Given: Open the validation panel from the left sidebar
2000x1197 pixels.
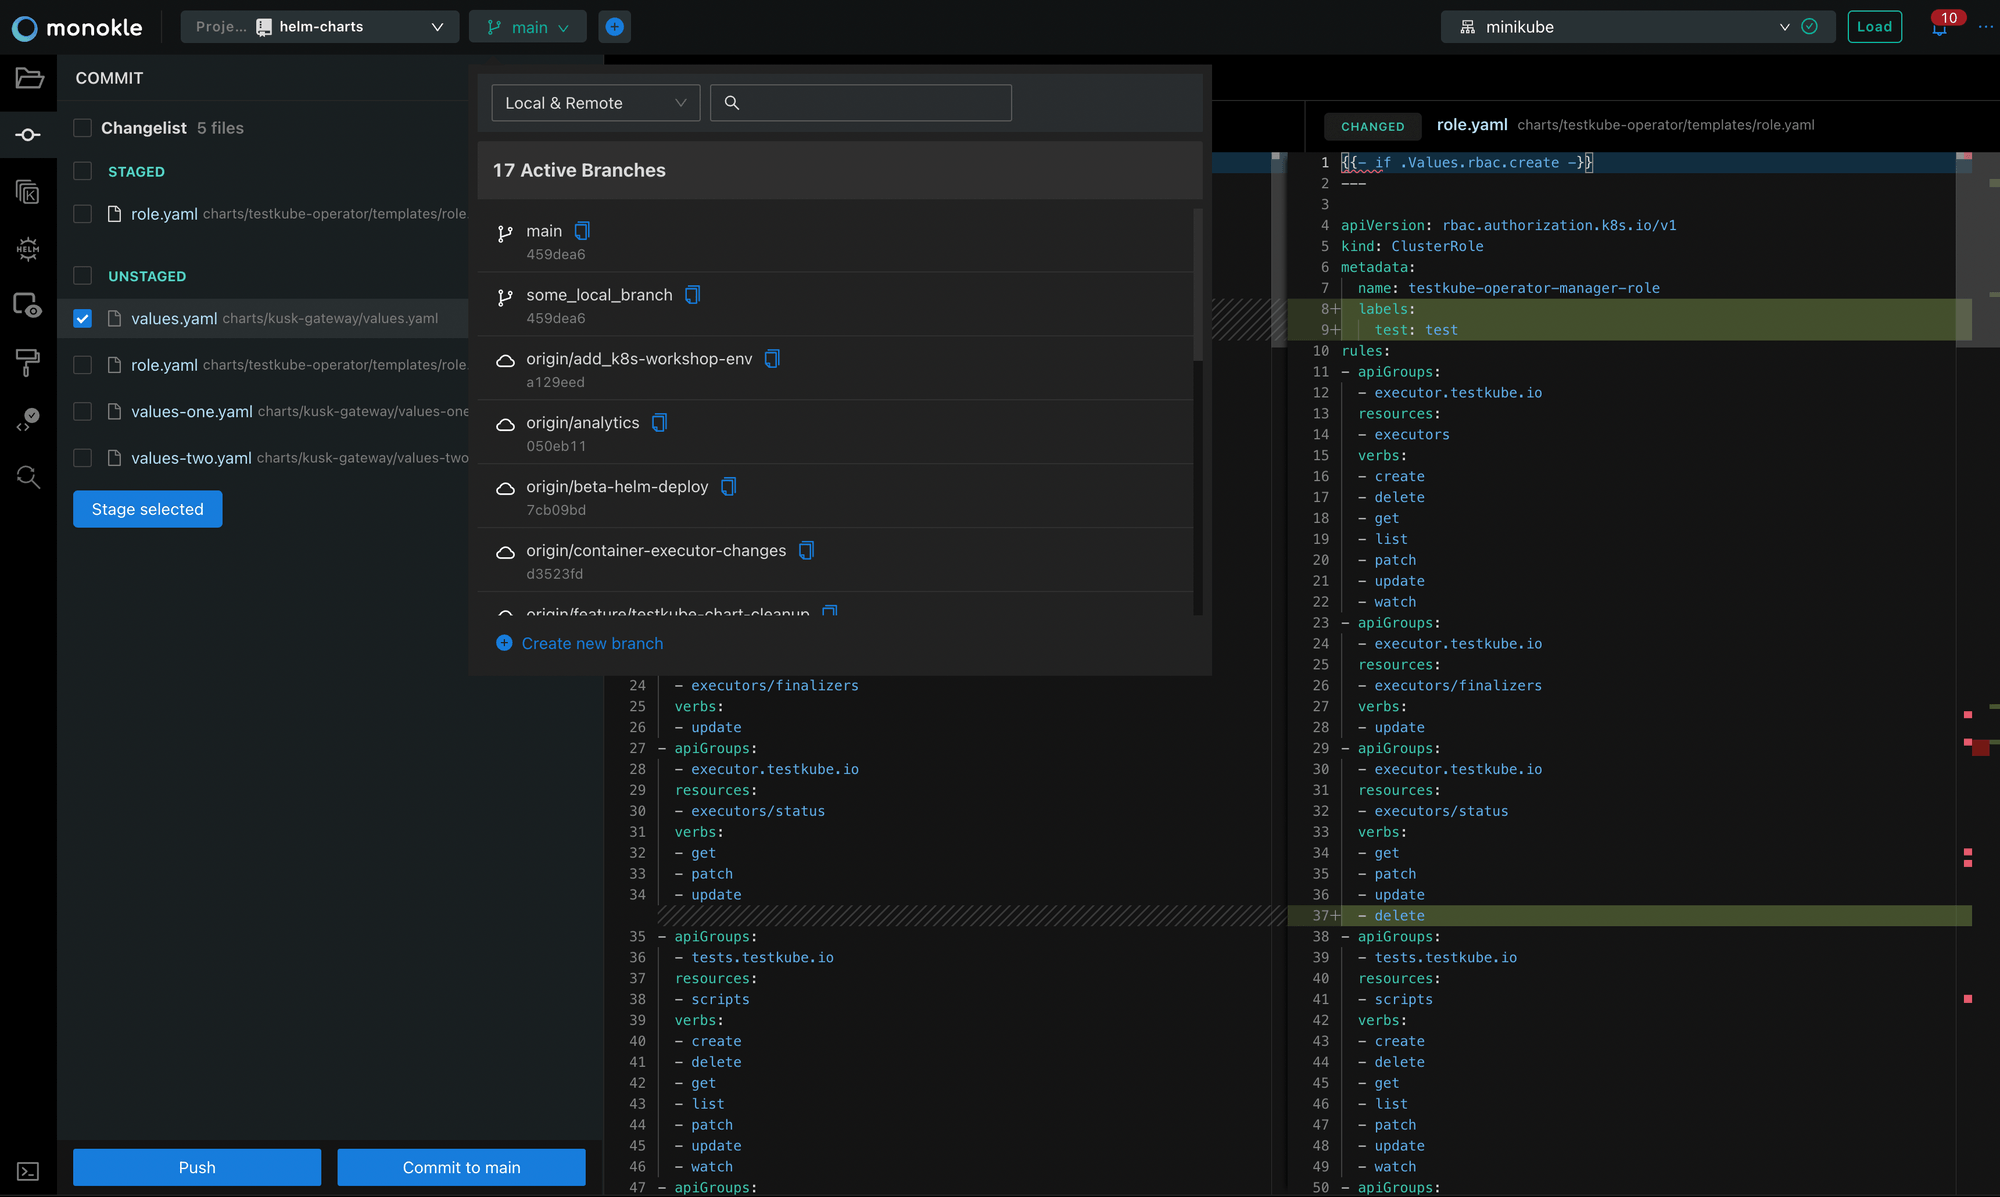Looking at the screenshot, I should tap(28, 419).
